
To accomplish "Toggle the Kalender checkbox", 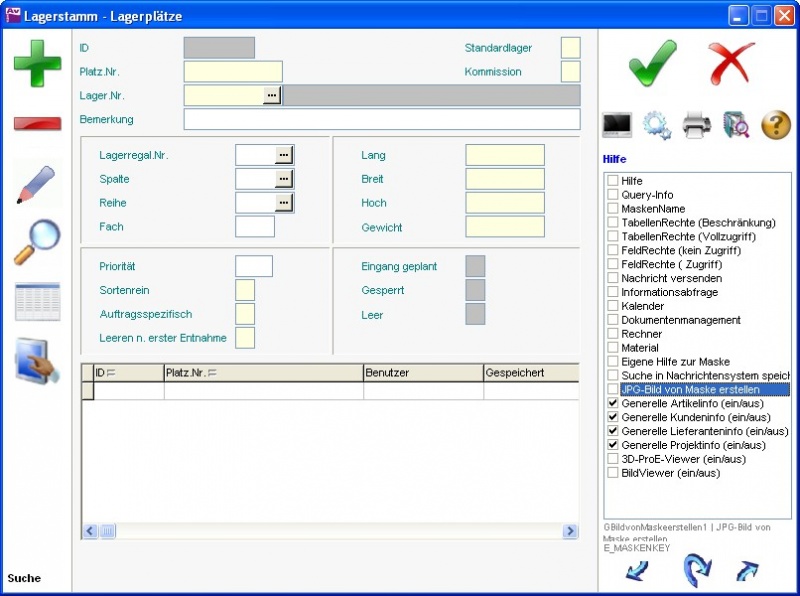I will [613, 306].
